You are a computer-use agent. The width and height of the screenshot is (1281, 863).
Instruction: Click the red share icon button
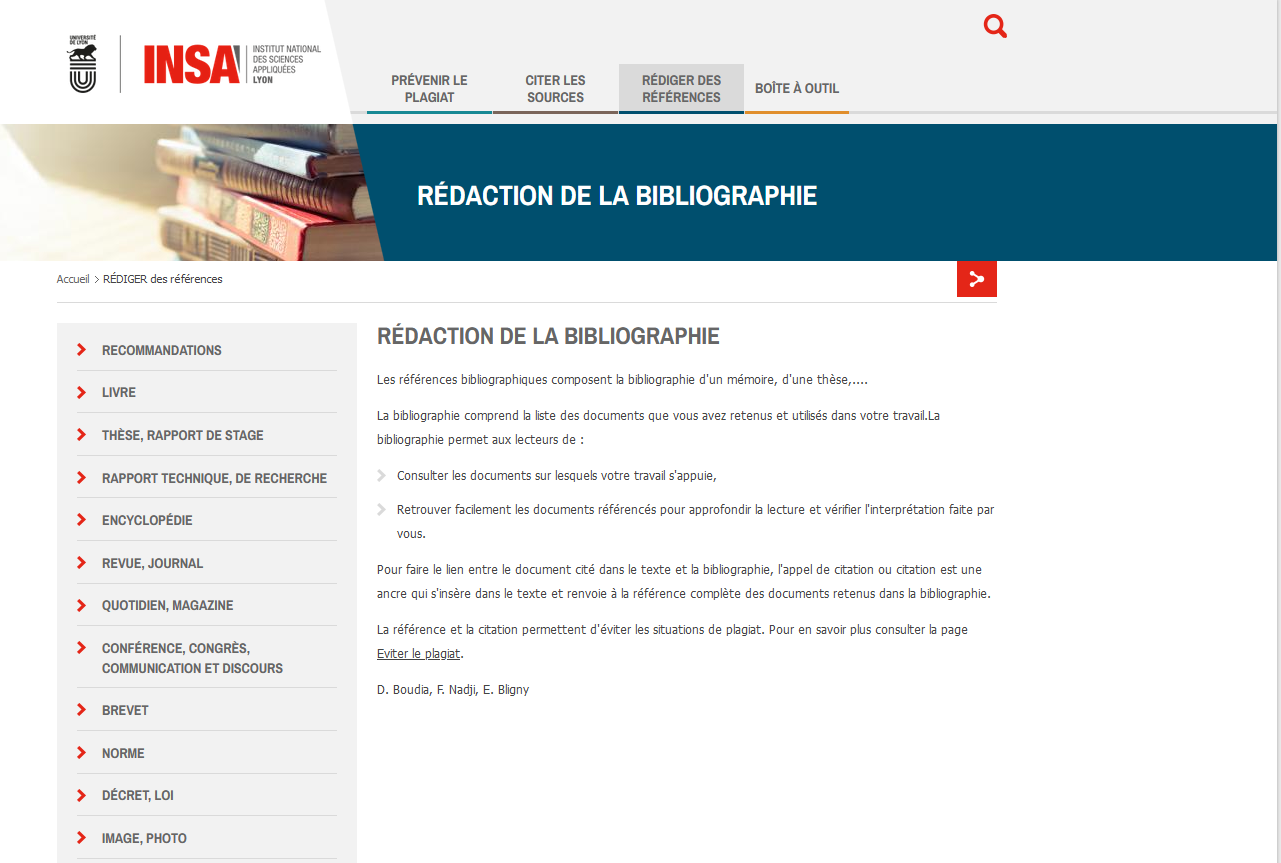click(x=977, y=279)
